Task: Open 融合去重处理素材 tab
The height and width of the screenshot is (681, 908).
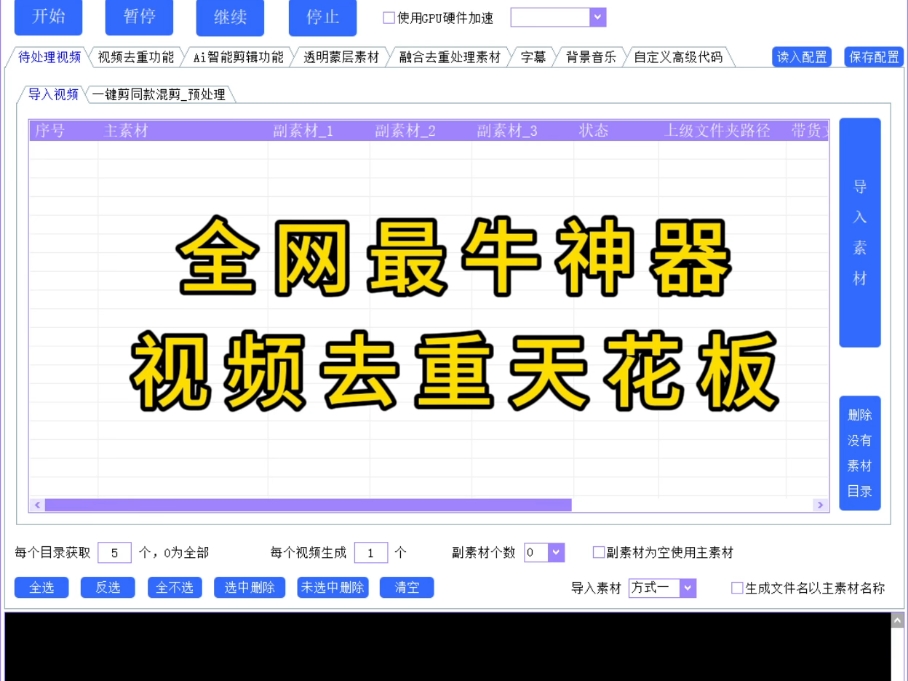Action: pos(449,57)
